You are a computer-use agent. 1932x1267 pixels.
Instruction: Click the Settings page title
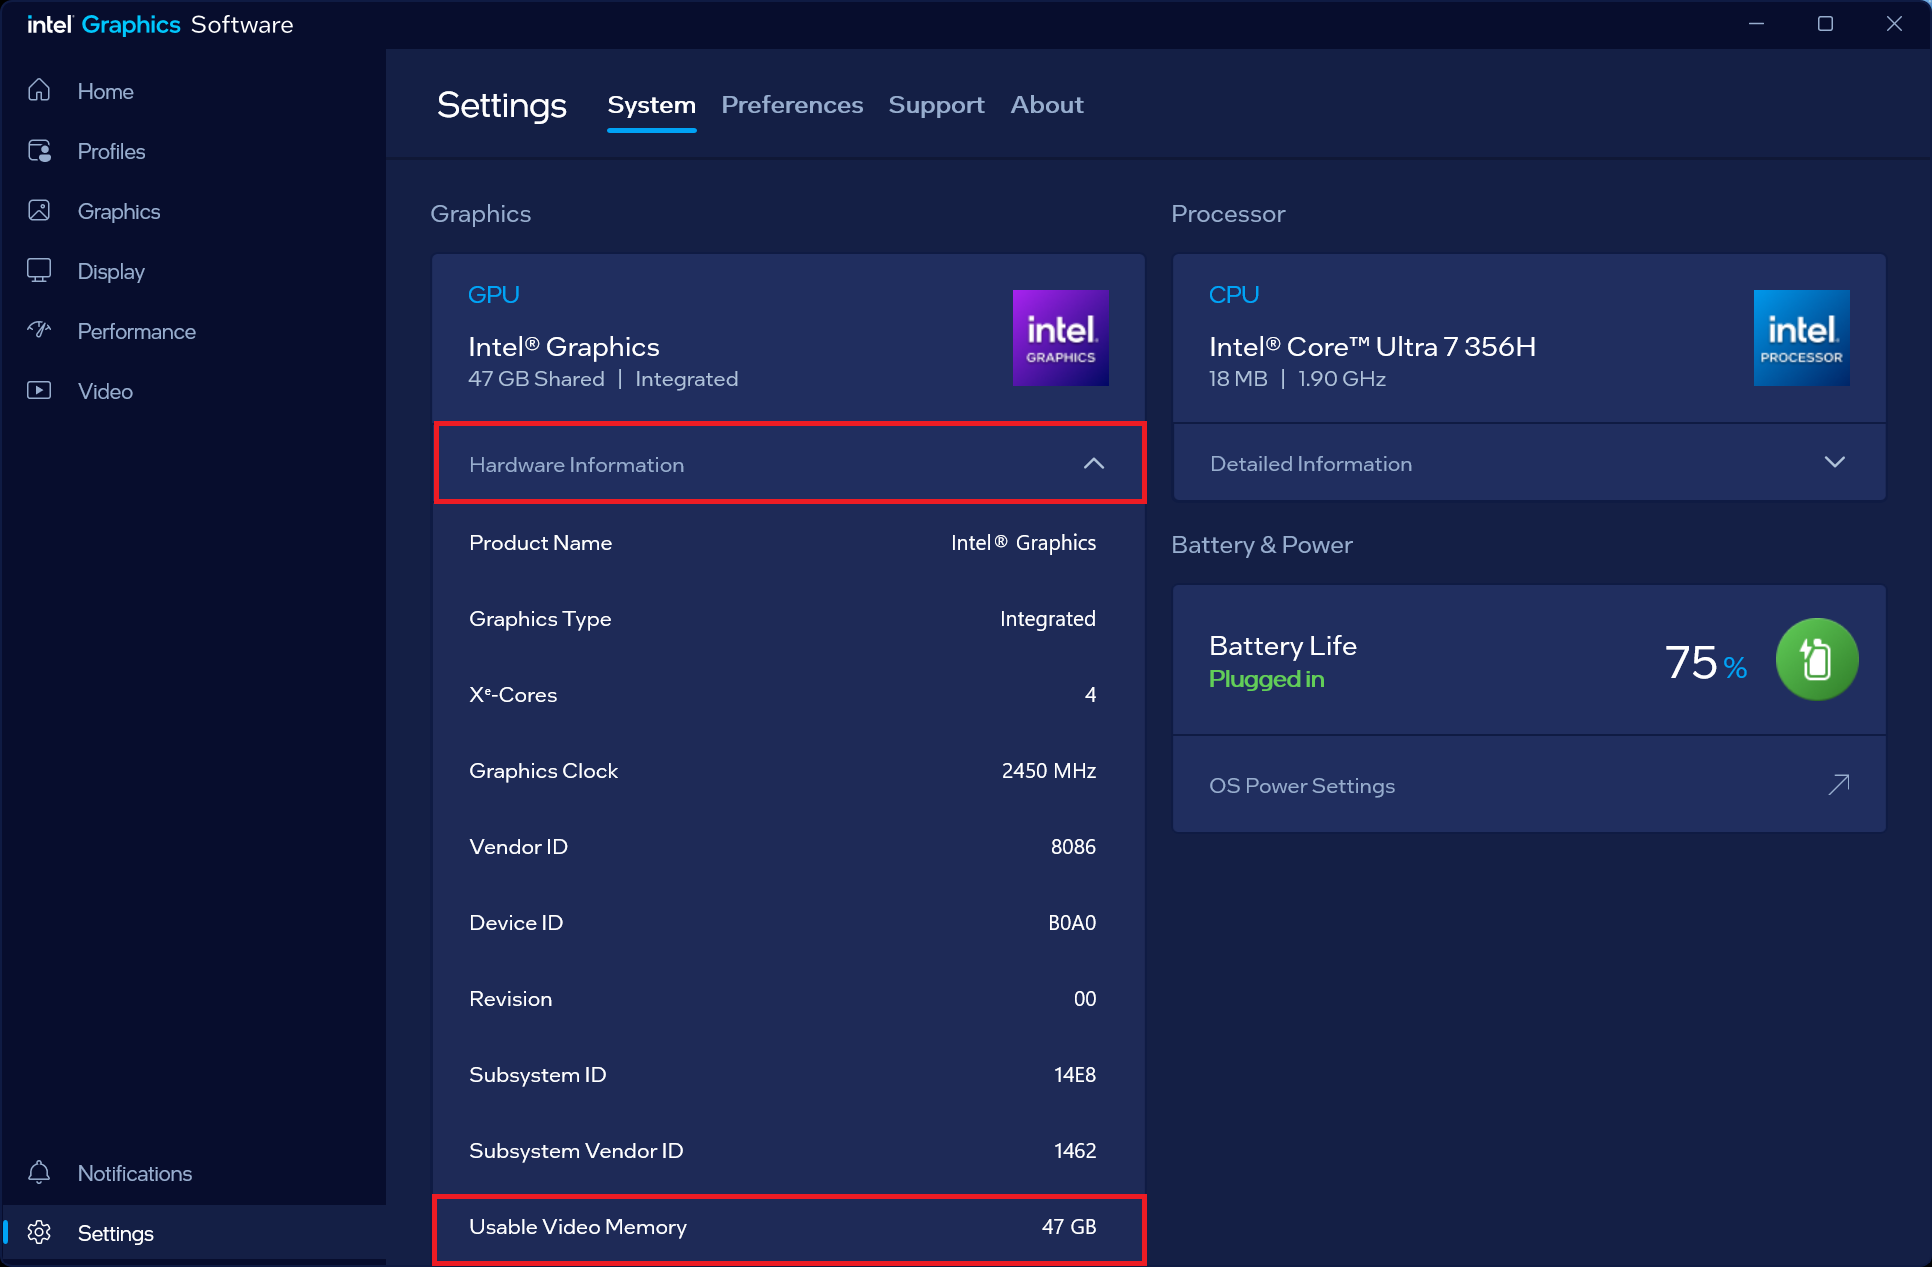click(x=502, y=105)
